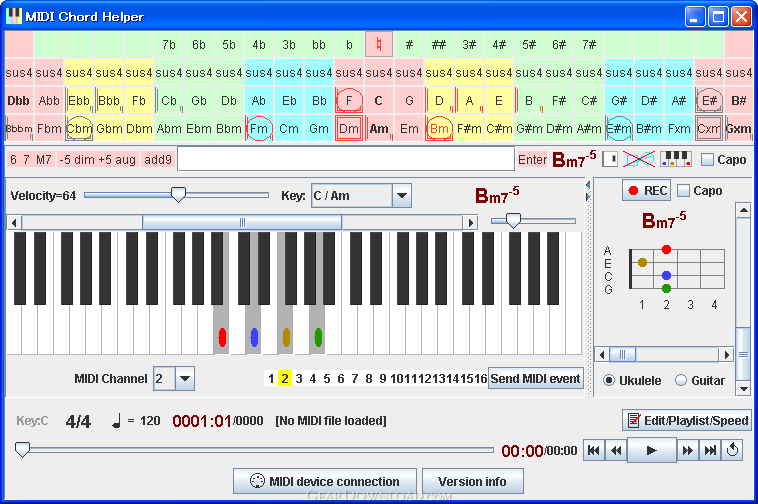Select MIDI channel 9 in number row
The image size is (758, 504).
click(382, 378)
